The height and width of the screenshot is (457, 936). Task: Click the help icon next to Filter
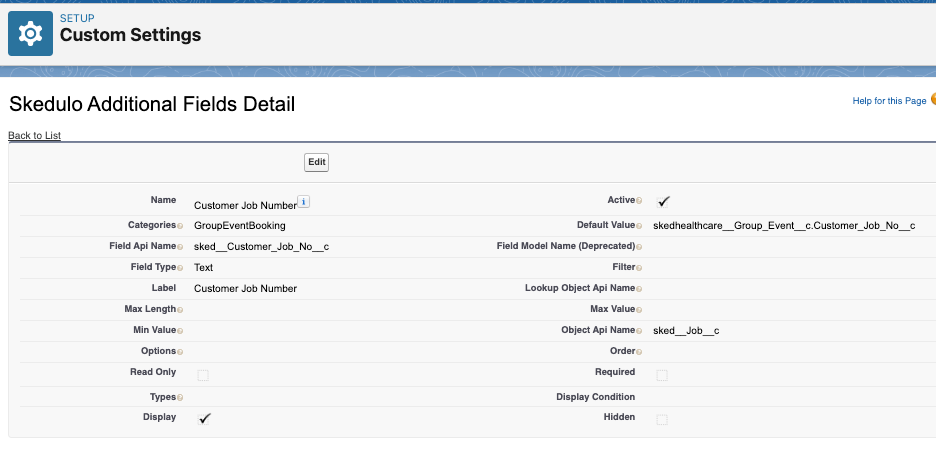tap(639, 268)
